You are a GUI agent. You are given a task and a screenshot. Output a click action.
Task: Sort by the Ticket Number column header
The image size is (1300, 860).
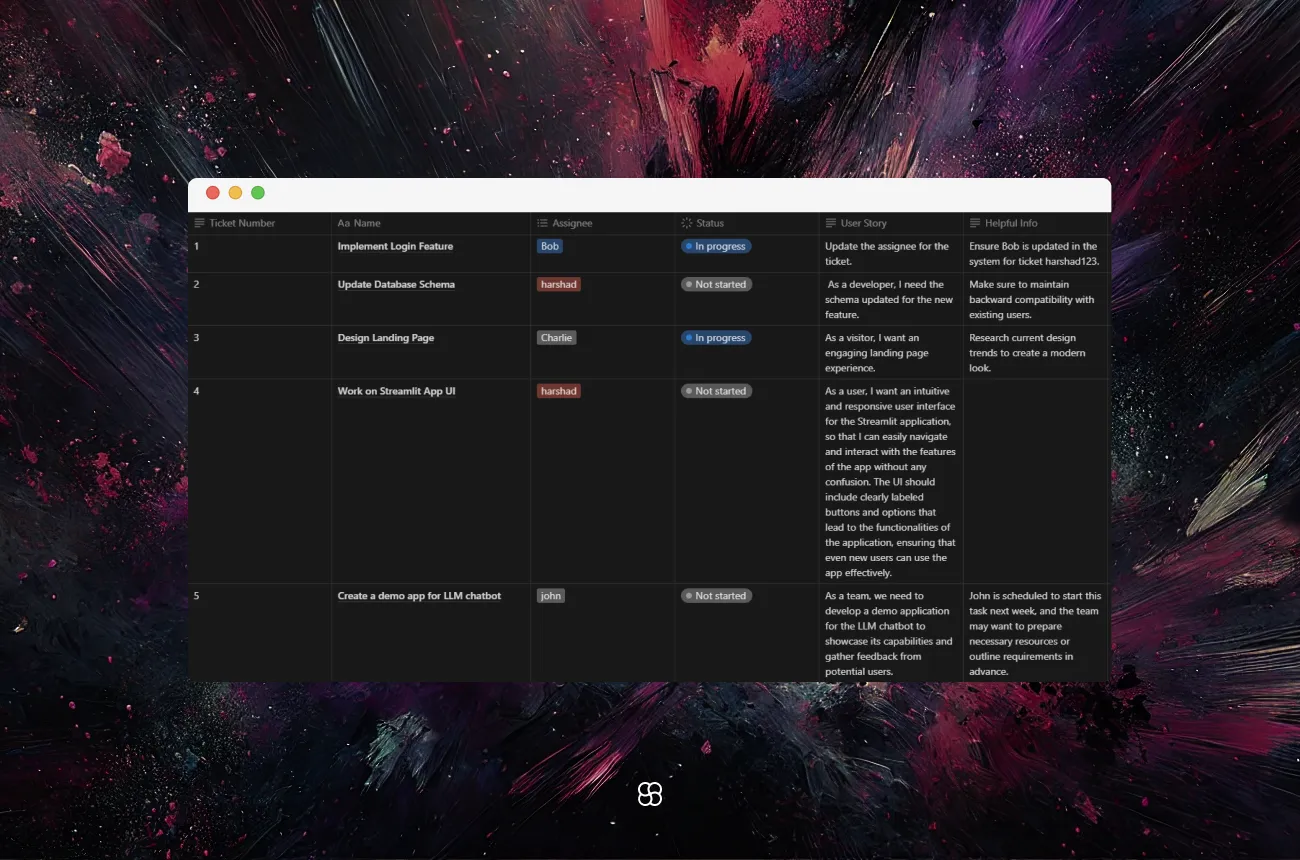click(x=260, y=223)
